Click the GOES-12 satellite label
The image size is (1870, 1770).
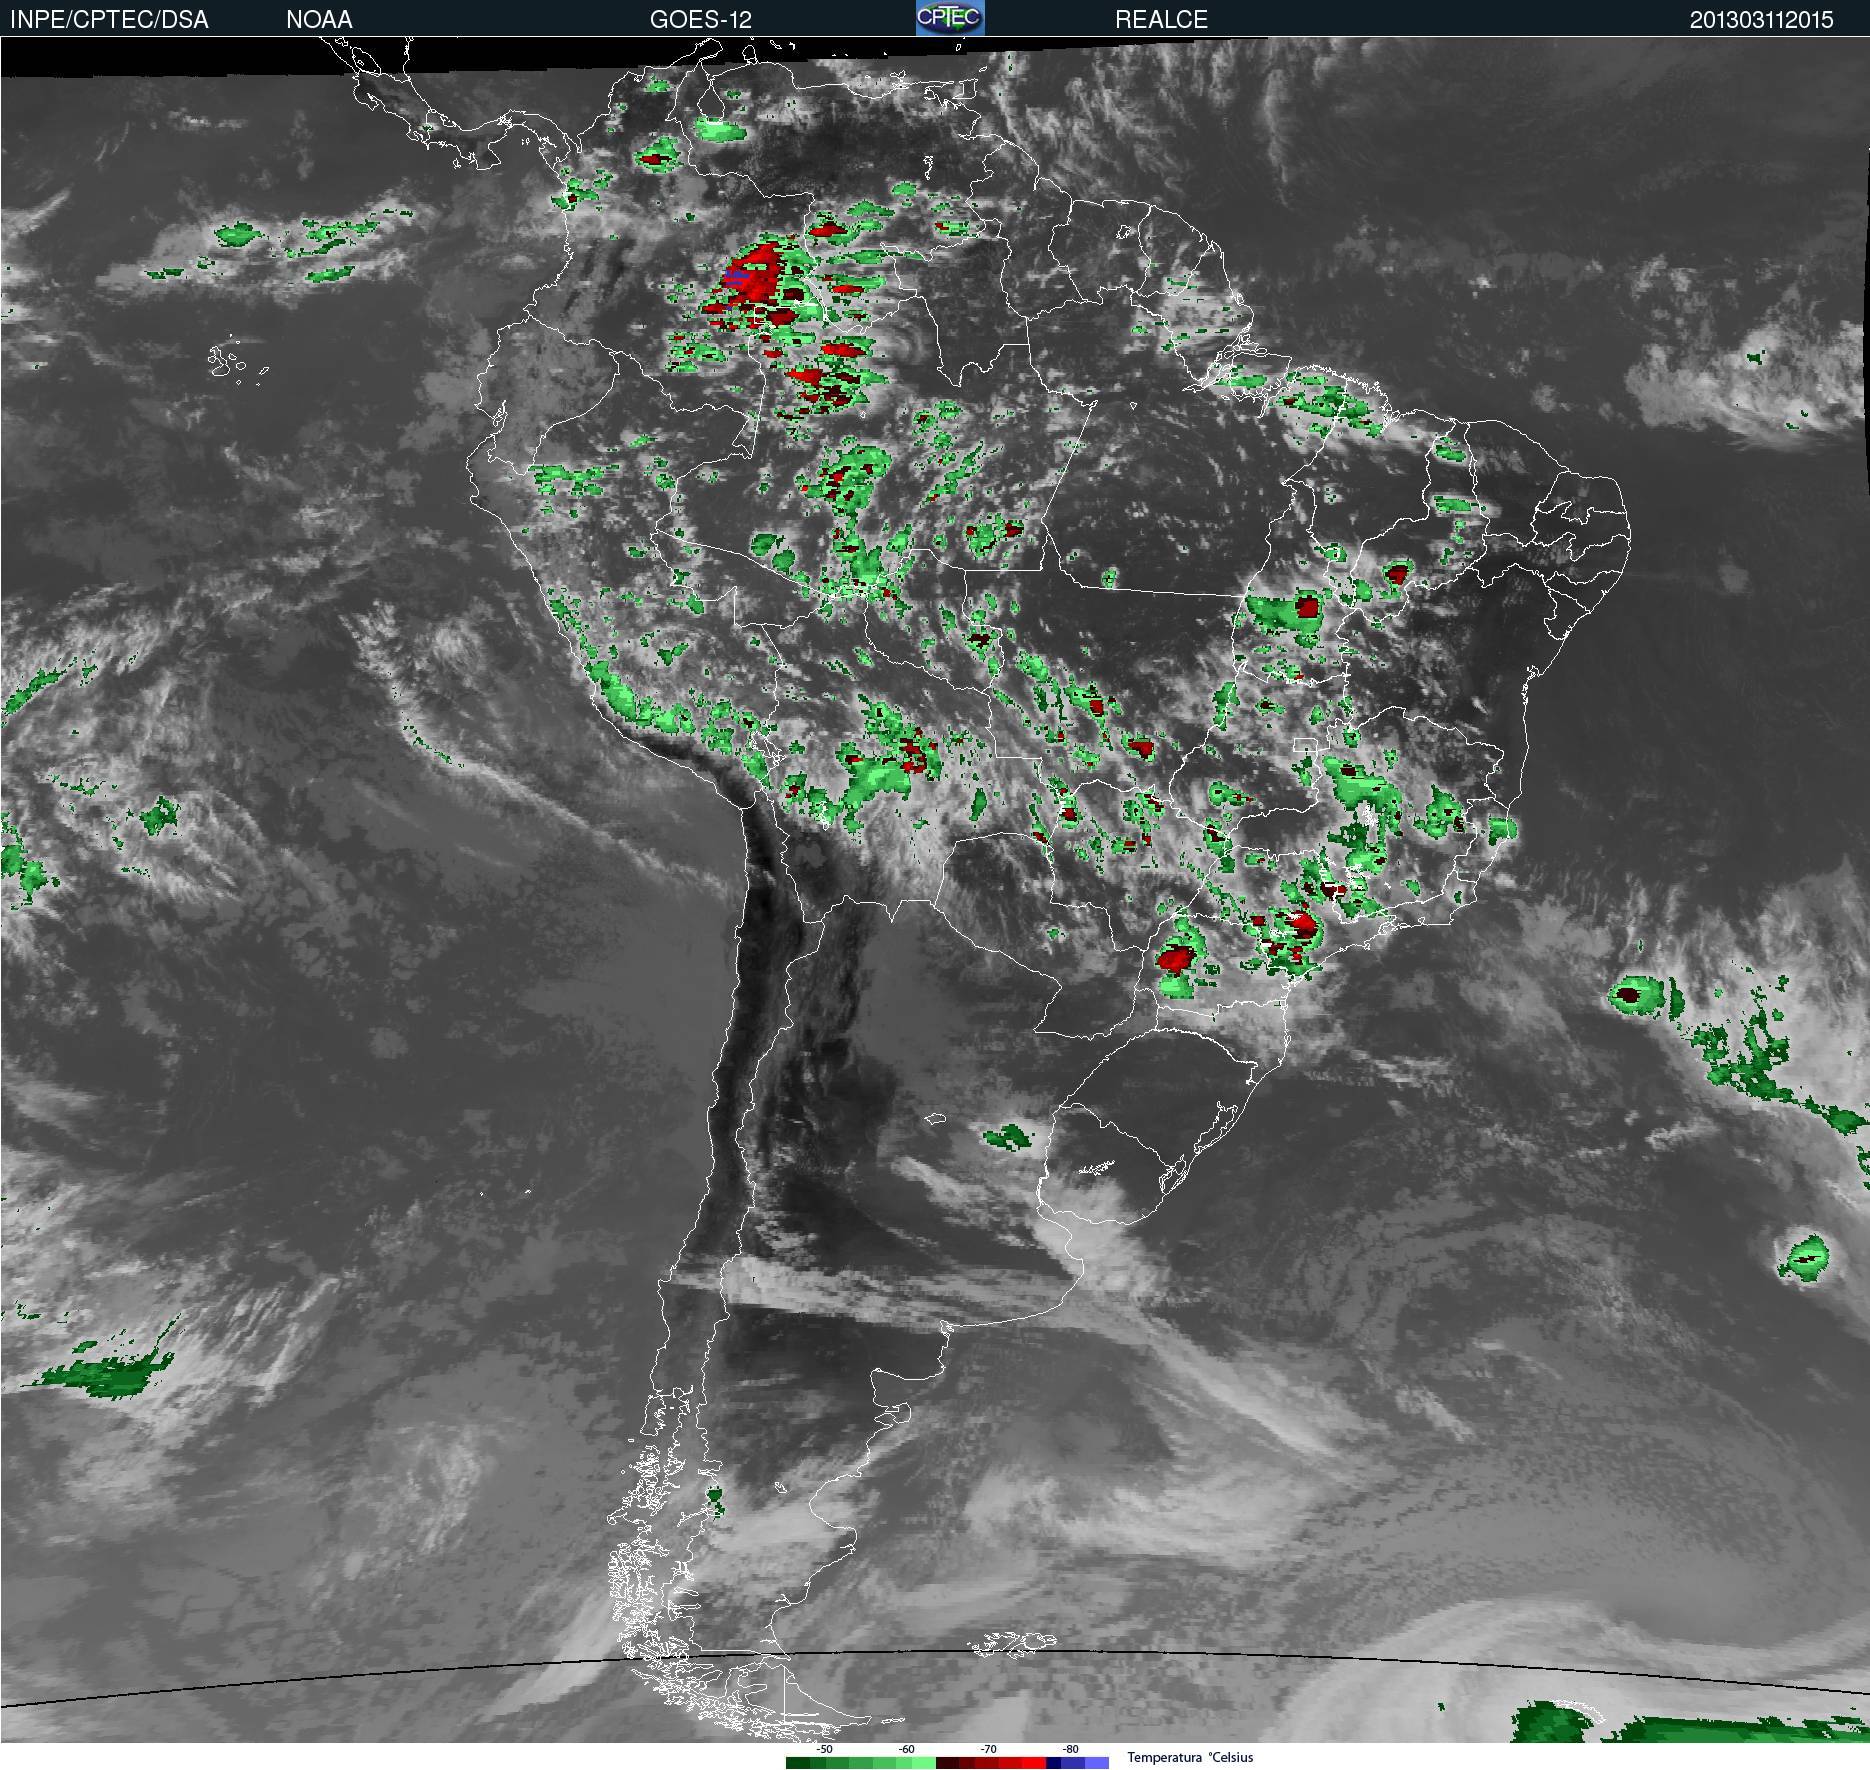pos(700,19)
